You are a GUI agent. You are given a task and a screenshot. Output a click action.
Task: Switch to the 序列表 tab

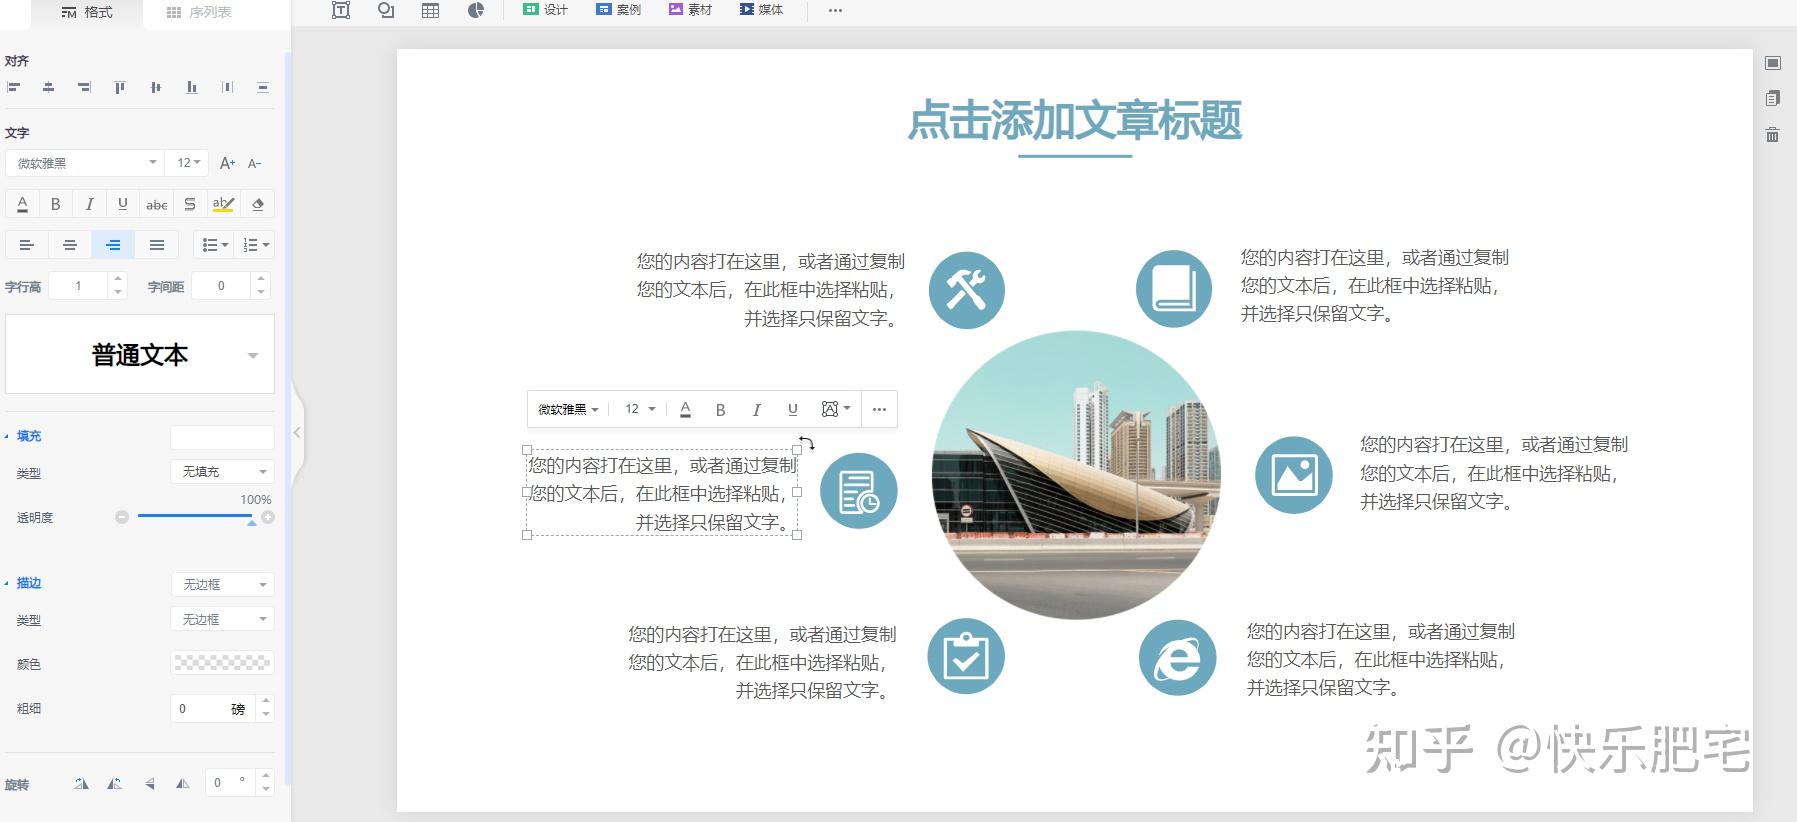pyautogui.click(x=198, y=12)
